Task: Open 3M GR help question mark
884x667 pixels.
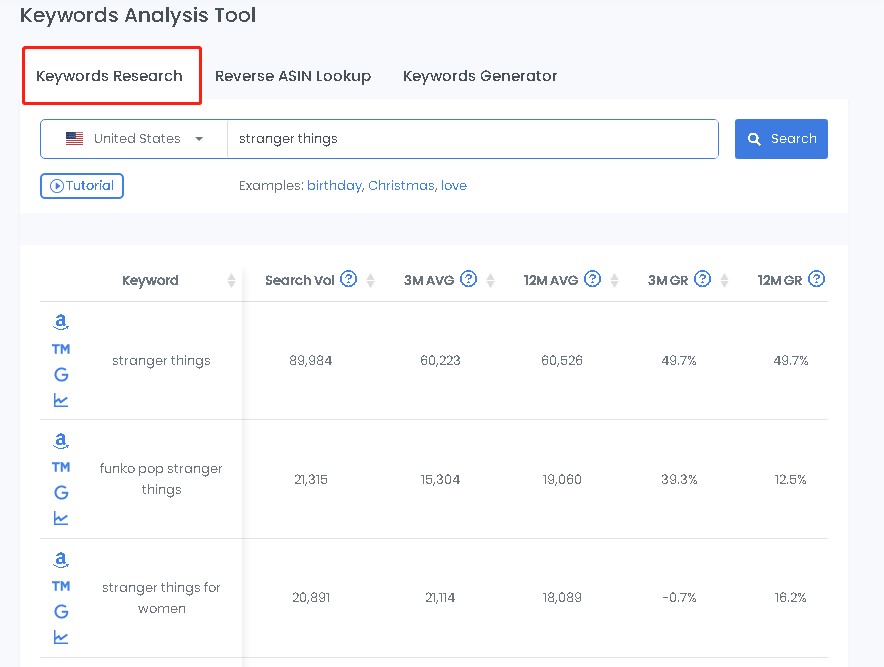Action: (x=702, y=279)
